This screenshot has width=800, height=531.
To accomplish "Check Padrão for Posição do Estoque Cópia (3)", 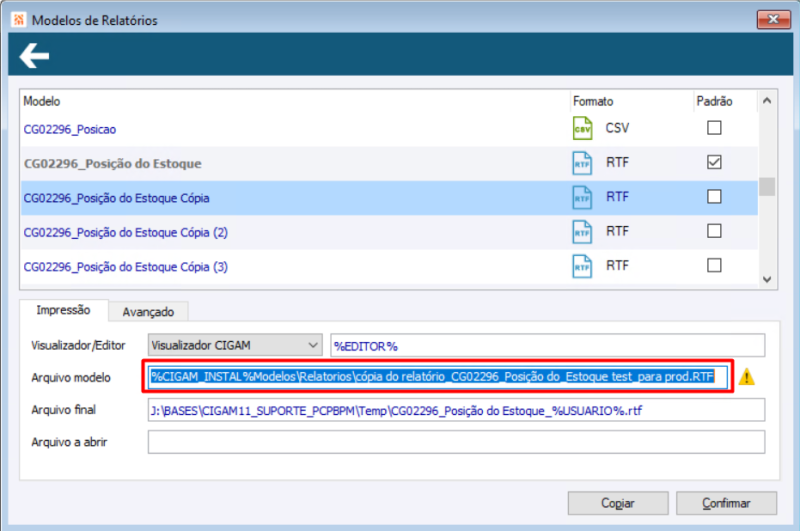I will (x=714, y=265).
